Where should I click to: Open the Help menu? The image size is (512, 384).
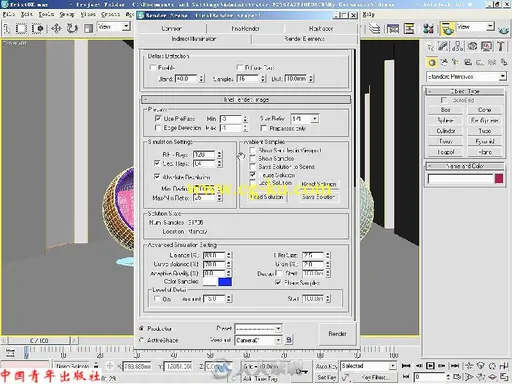[x=369, y=14]
